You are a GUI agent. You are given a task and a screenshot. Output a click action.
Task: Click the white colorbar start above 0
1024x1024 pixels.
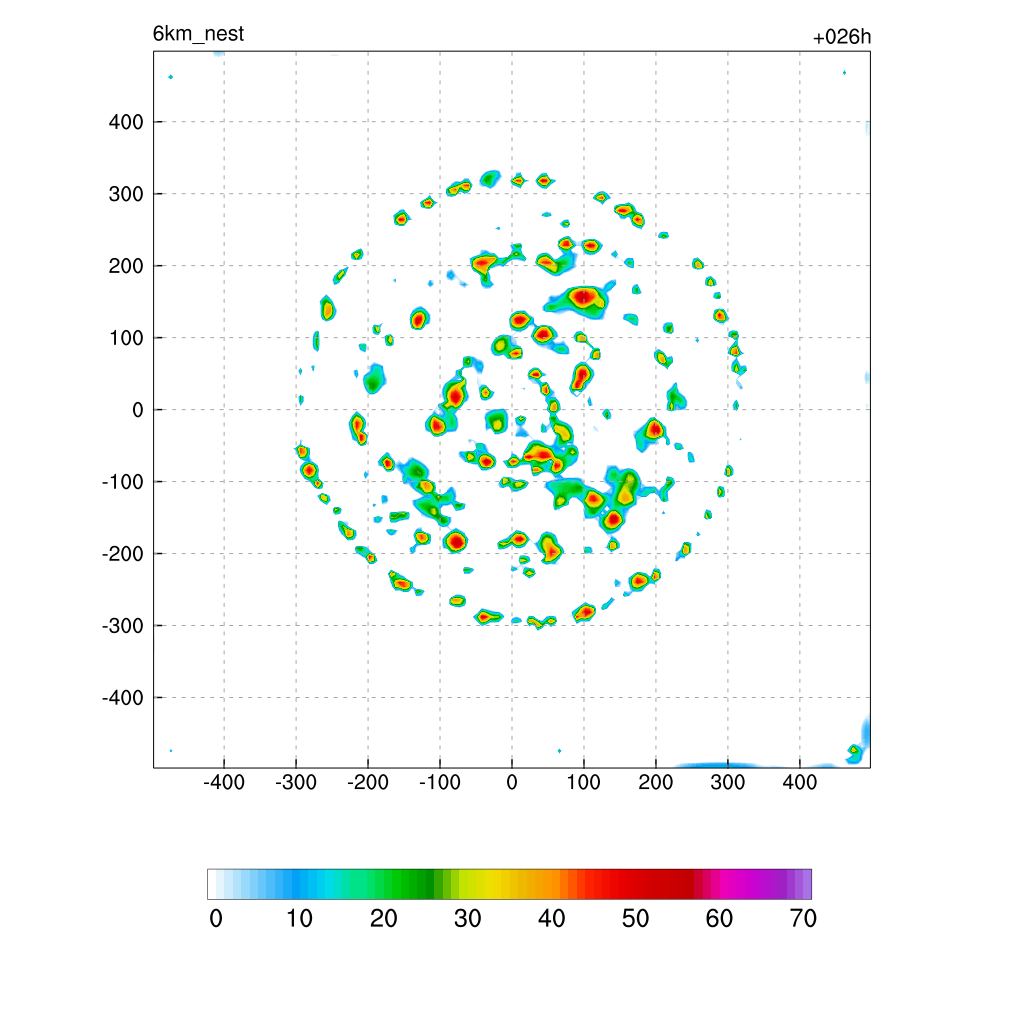(212, 884)
